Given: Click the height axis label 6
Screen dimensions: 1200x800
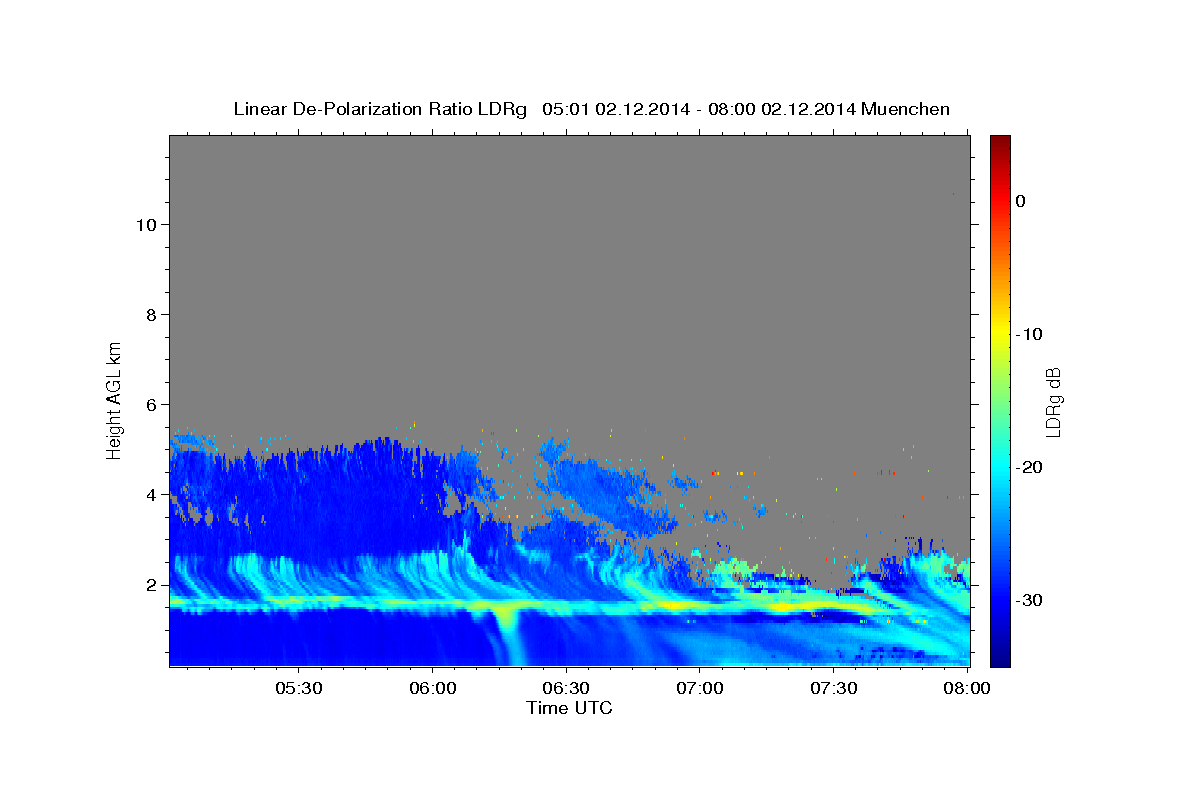Looking at the screenshot, I should point(150,404).
